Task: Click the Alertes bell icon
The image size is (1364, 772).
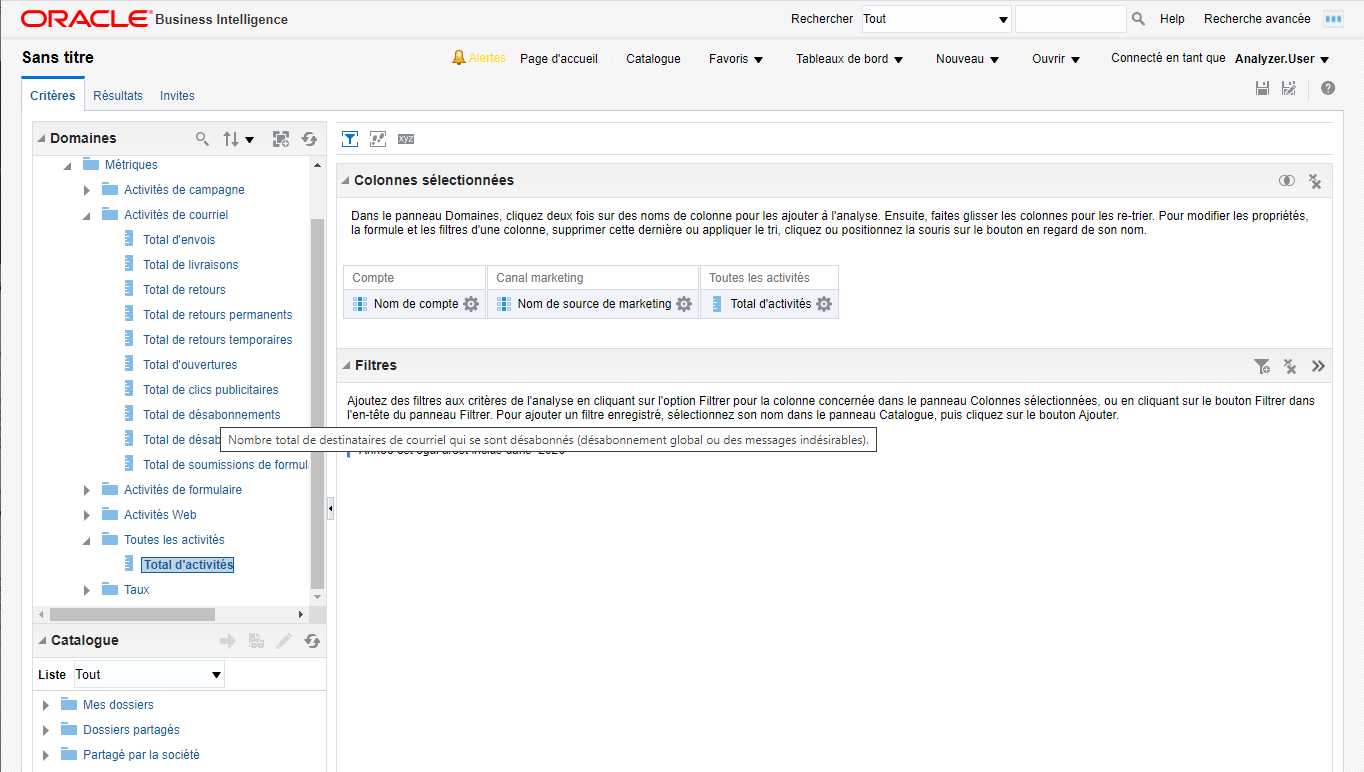Action: 459,58
